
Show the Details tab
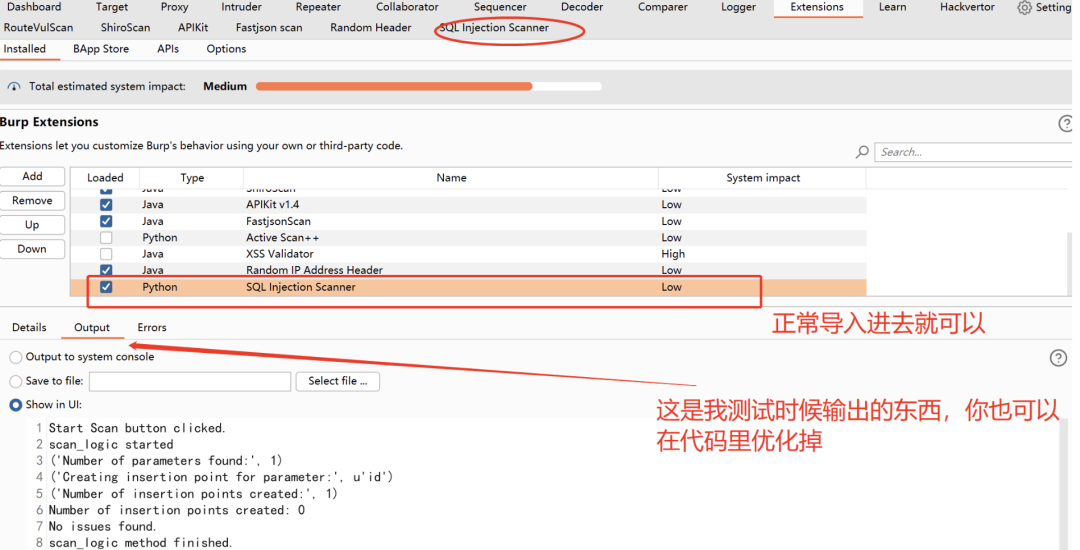point(29,328)
